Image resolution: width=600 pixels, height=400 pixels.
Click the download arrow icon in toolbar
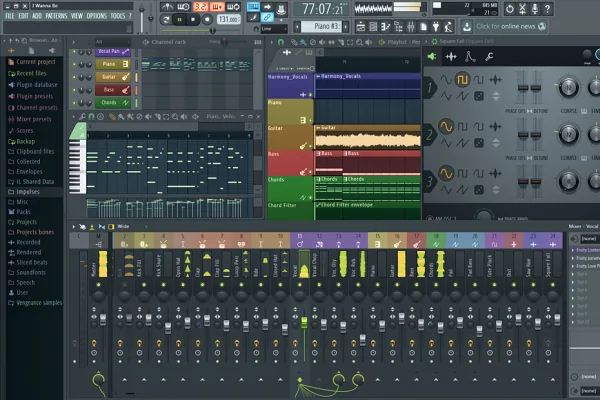466,26
